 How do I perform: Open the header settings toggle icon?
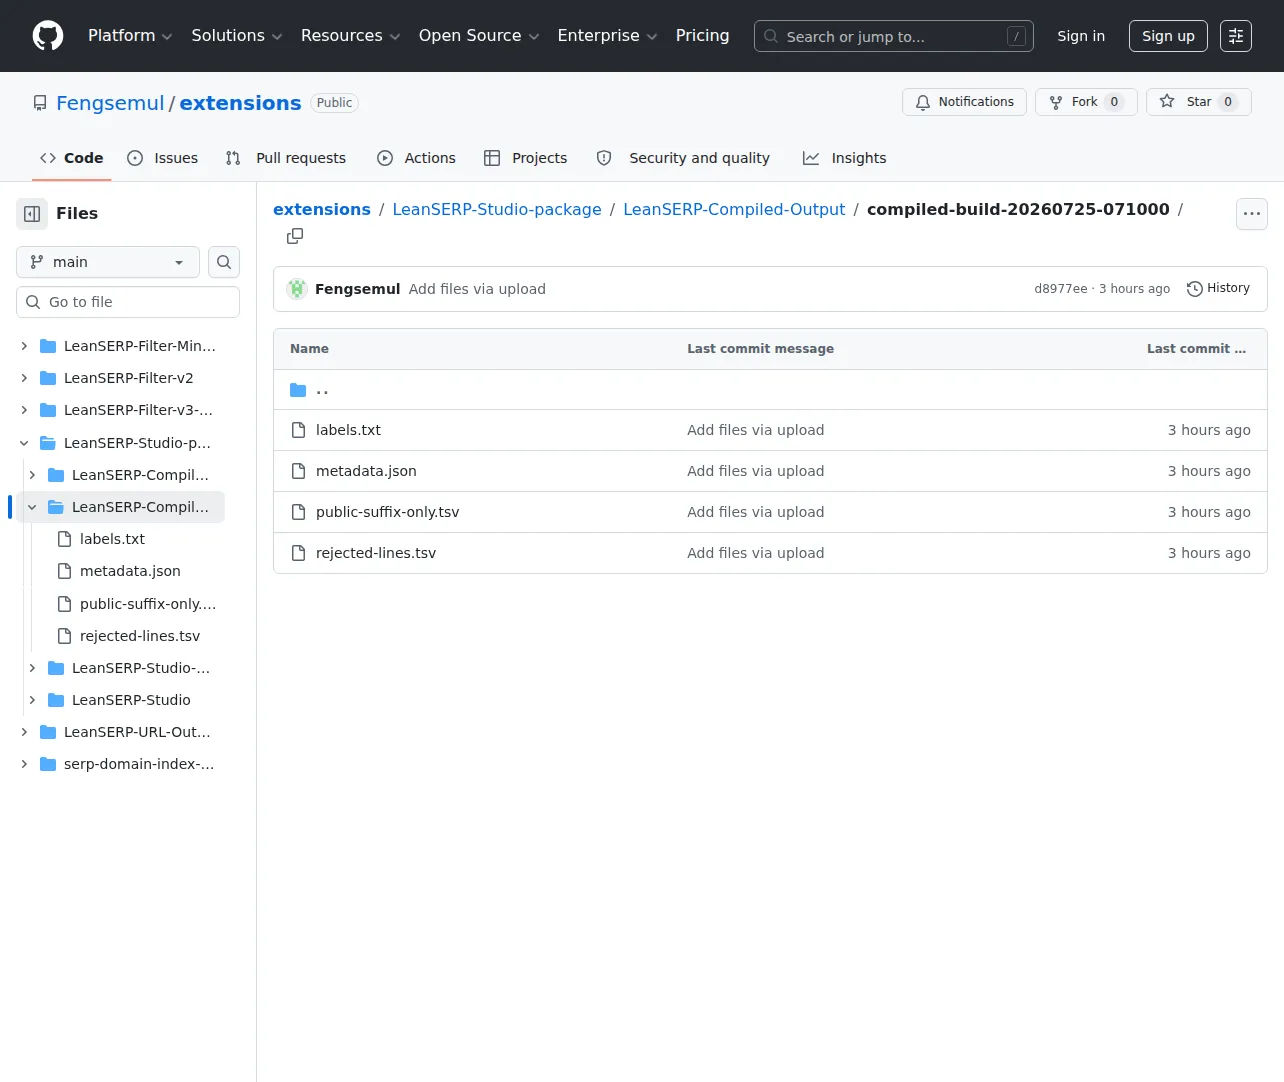pyautogui.click(x=1236, y=36)
